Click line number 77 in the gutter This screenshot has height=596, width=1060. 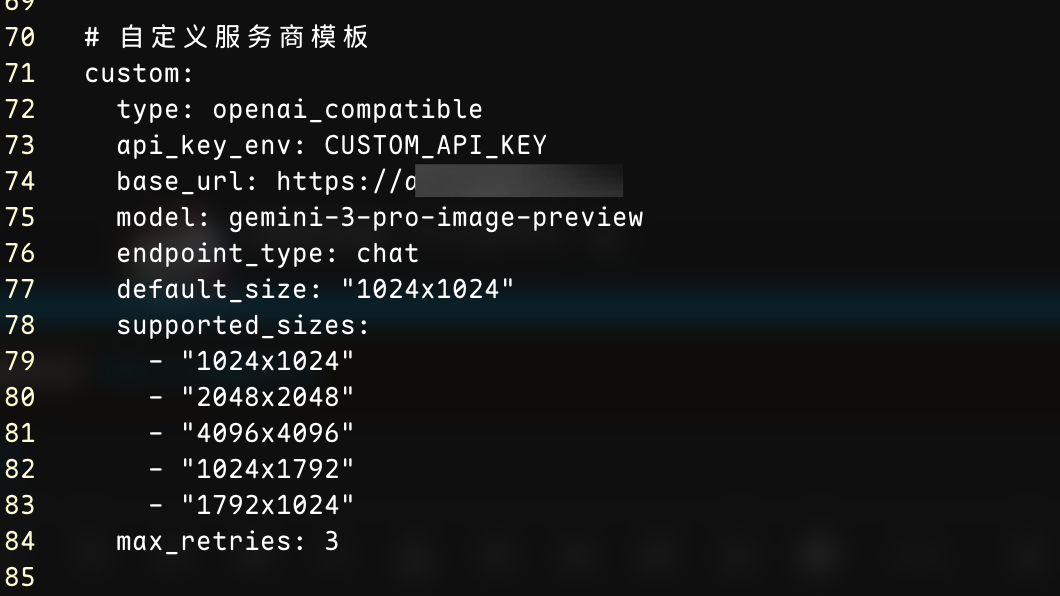pos(20,289)
